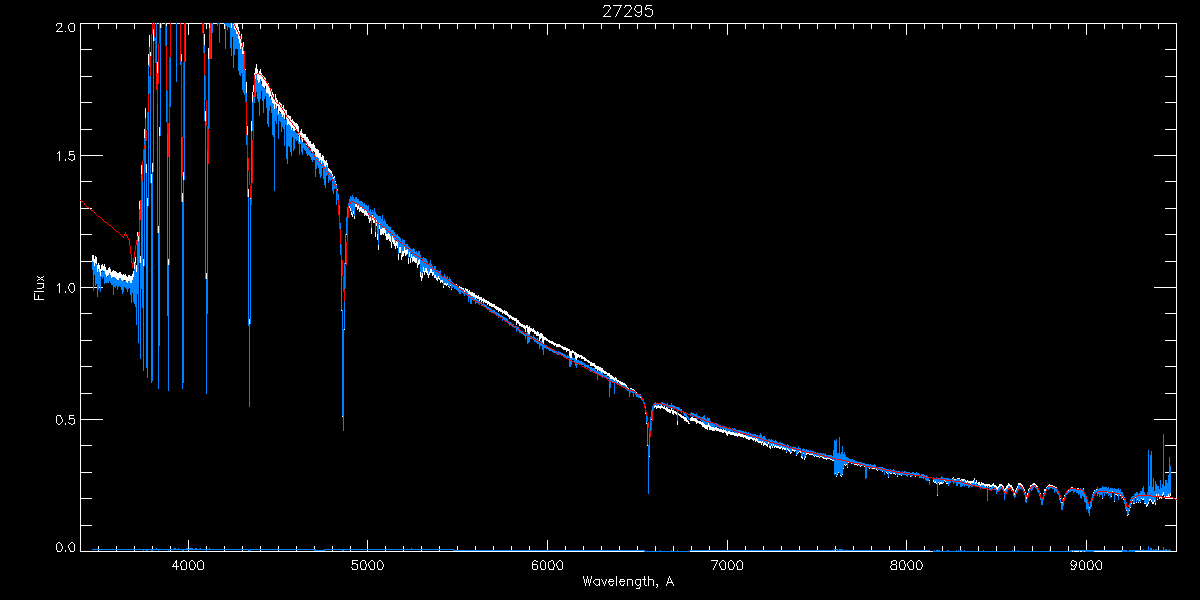Image resolution: width=1200 pixels, height=600 pixels.
Task: Click the 0.0 flux tick label
Action: tap(64, 547)
